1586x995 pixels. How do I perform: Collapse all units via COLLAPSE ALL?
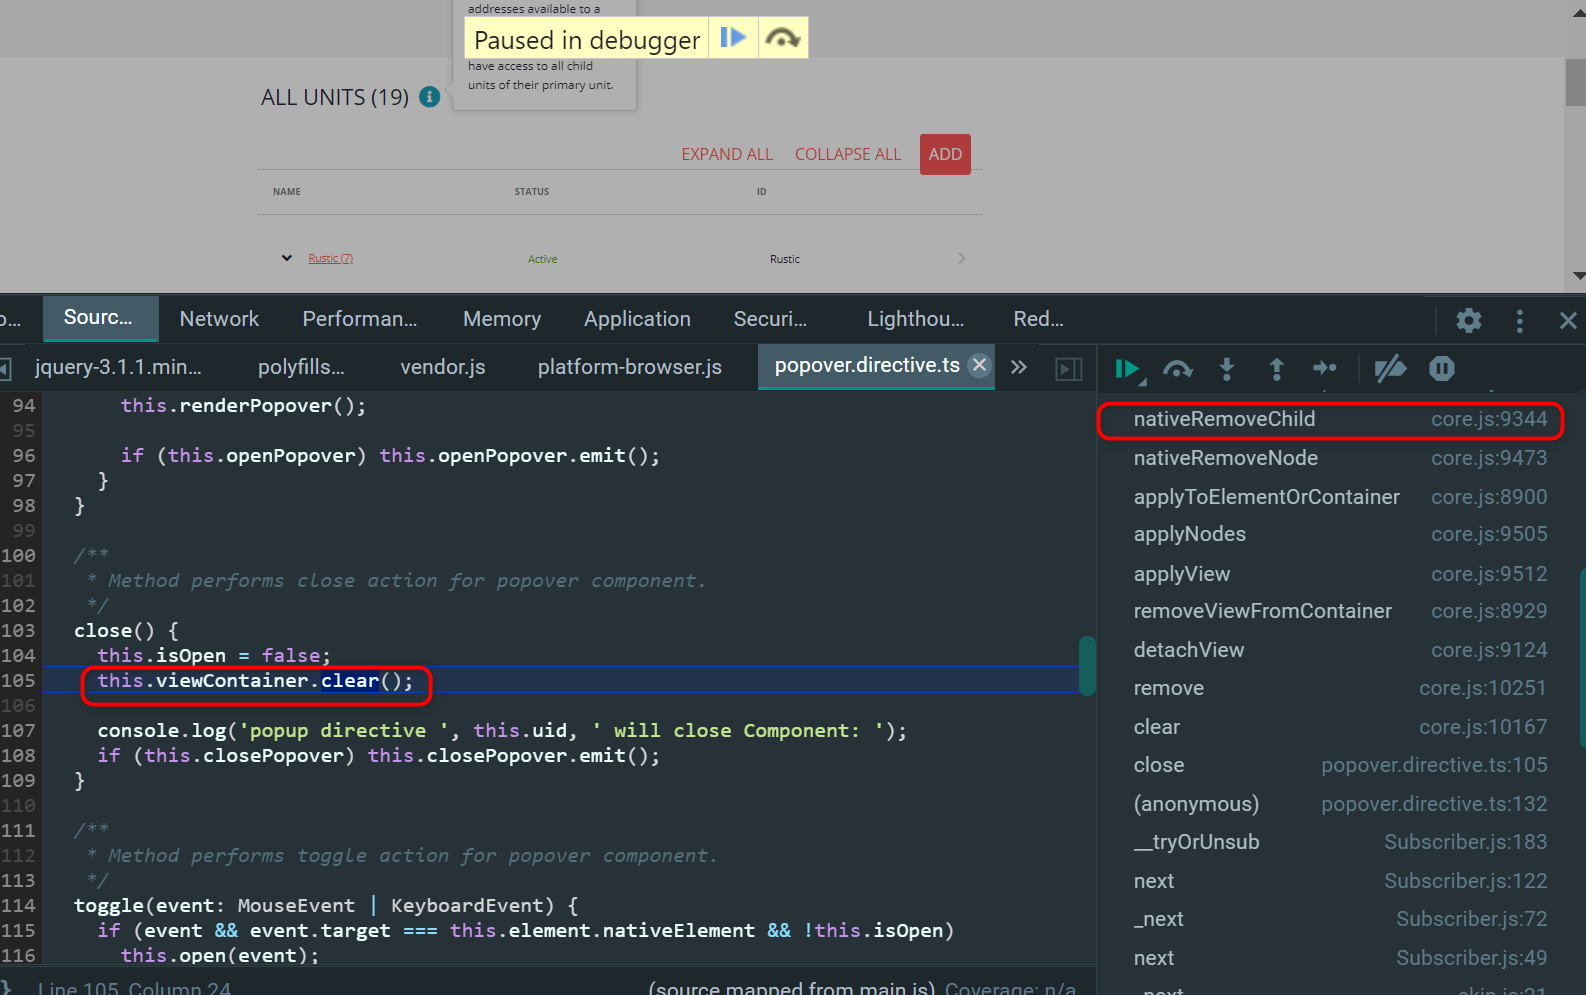click(848, 154)
